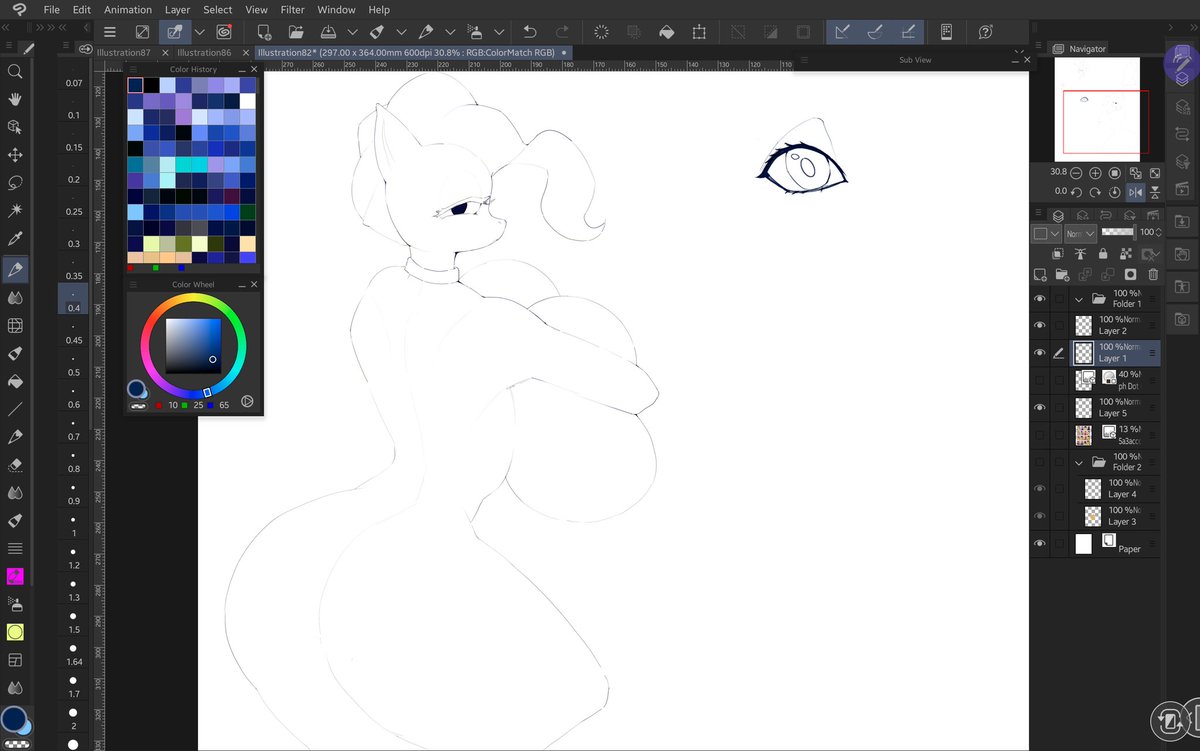
Task: Open dropdown arrow beside Save icon
Action: point(353,32)
